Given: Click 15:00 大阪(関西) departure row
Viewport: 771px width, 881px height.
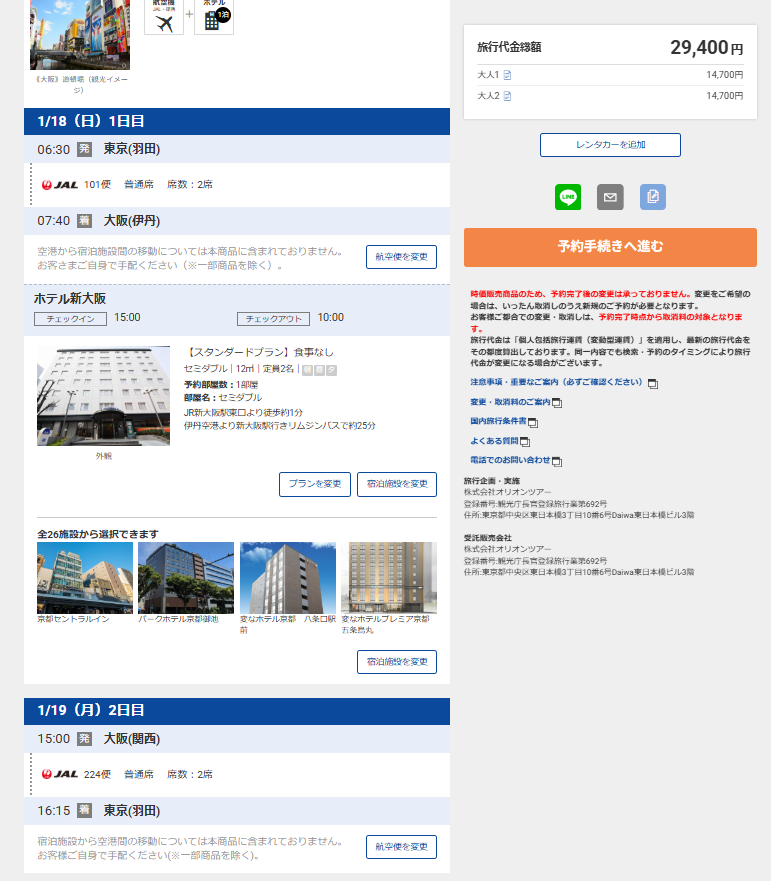Looking at the screenshot, I should click(x=237, y=739).
